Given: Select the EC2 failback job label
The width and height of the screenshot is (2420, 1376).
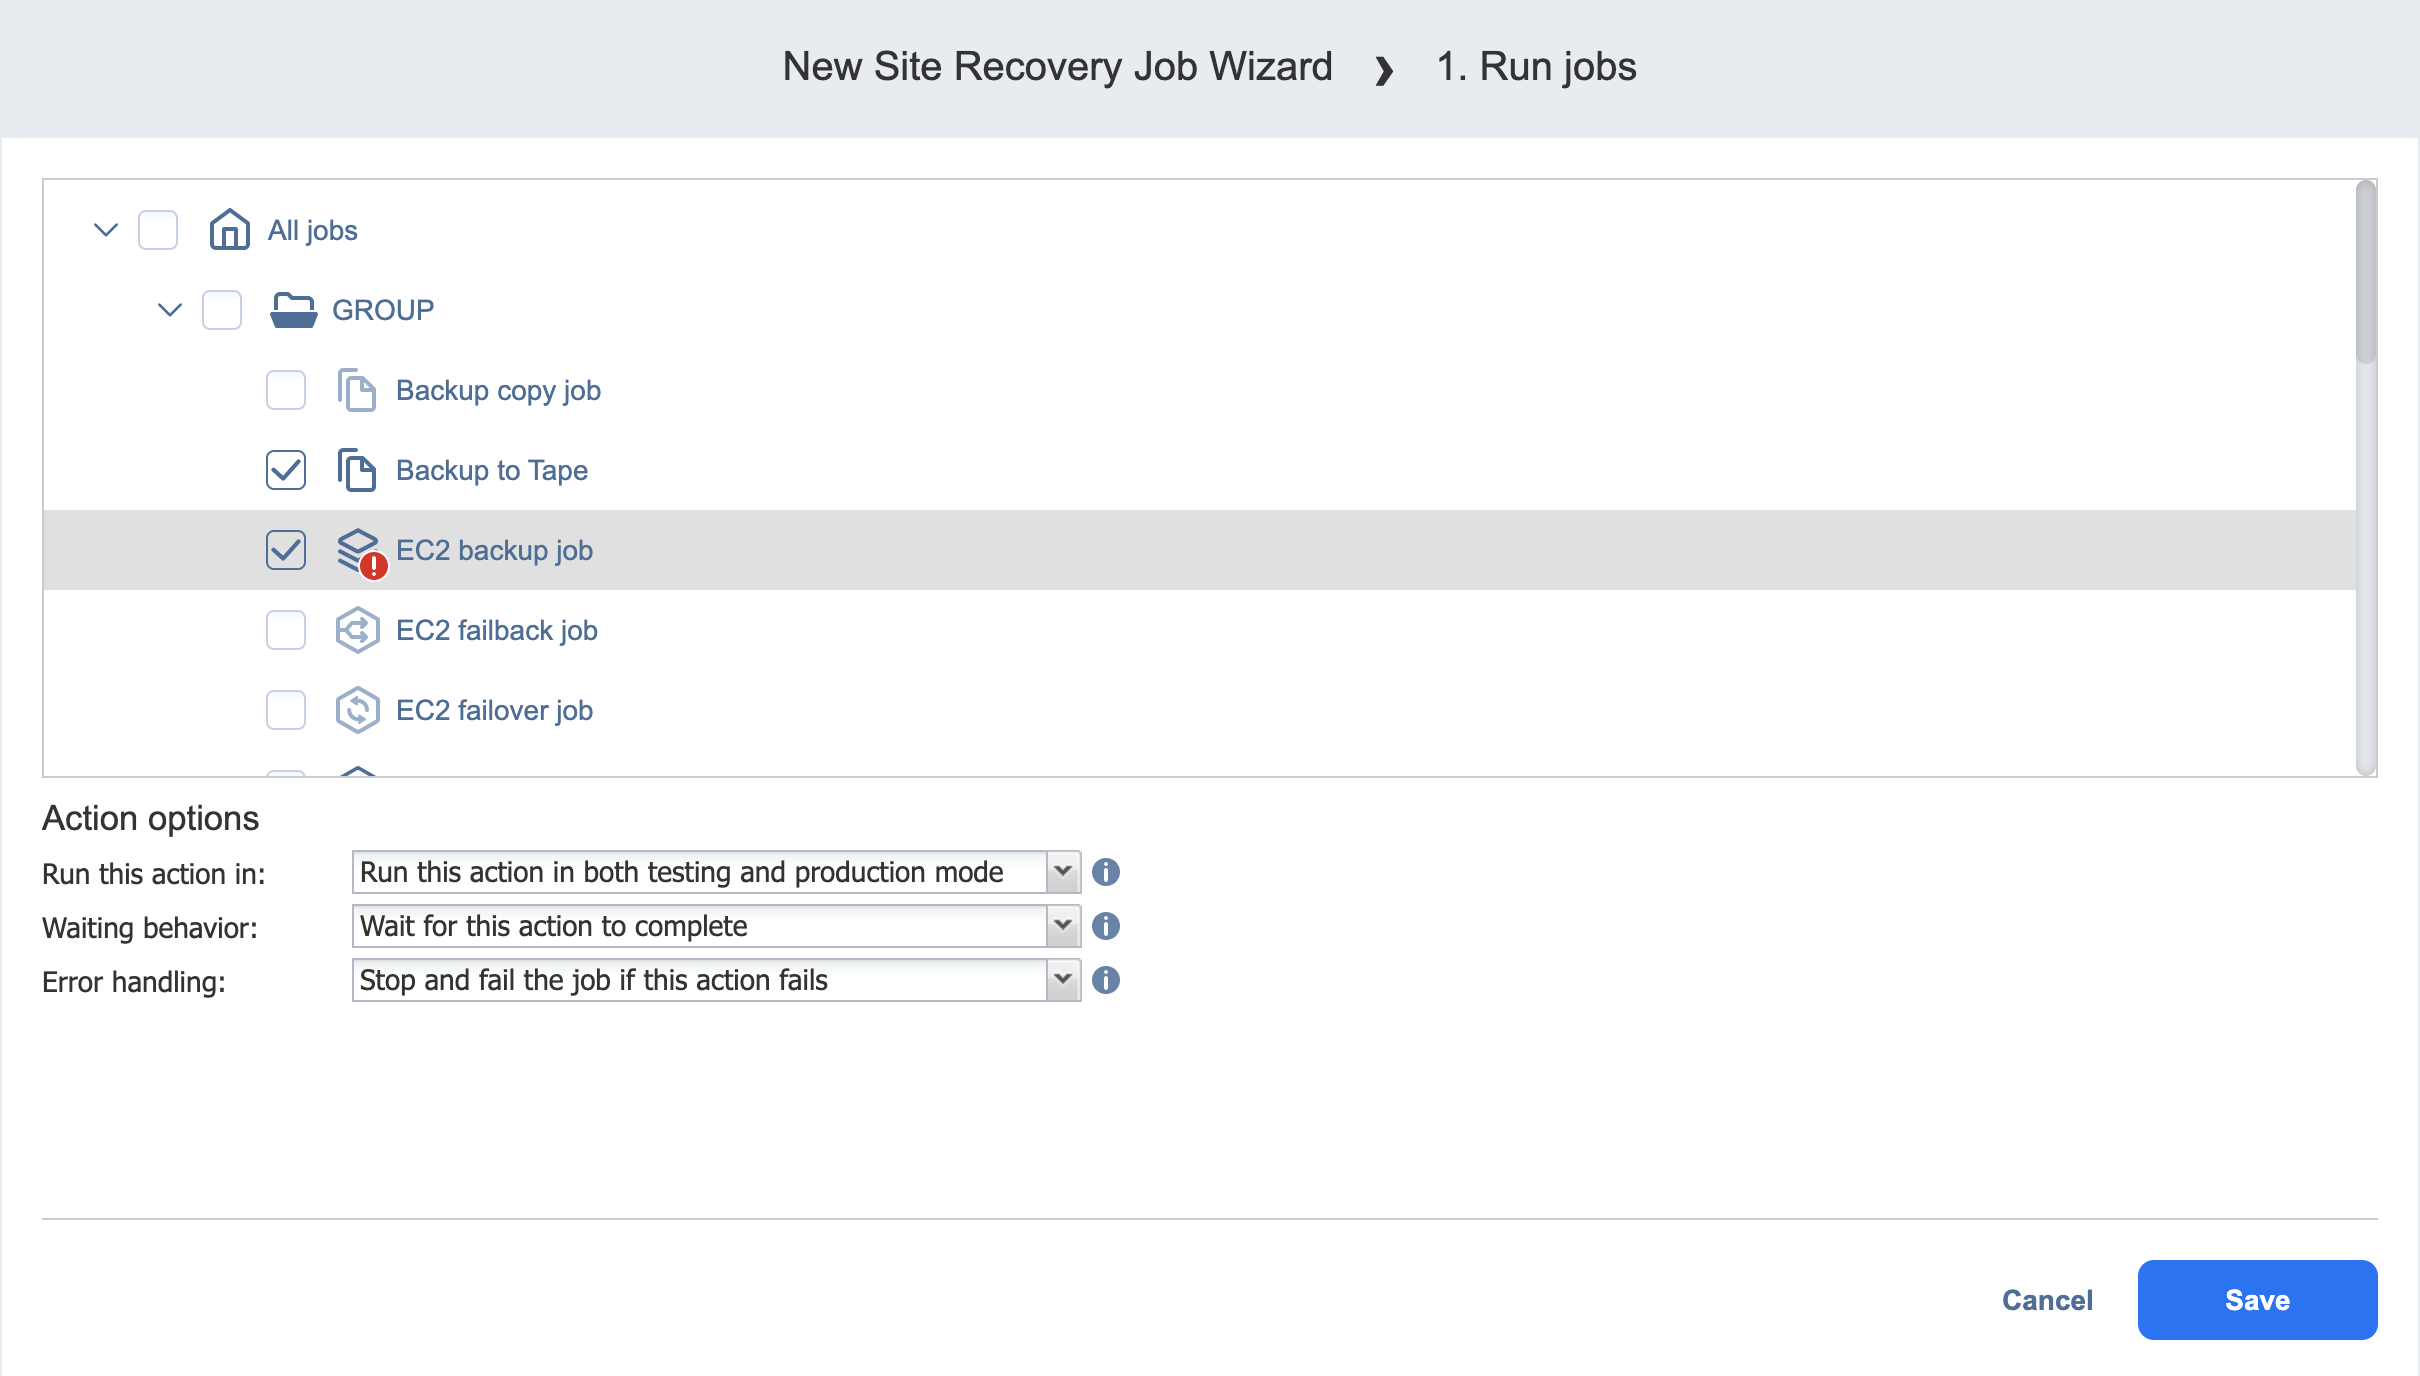Looking at the screenshot, I should tap(497, 630).
